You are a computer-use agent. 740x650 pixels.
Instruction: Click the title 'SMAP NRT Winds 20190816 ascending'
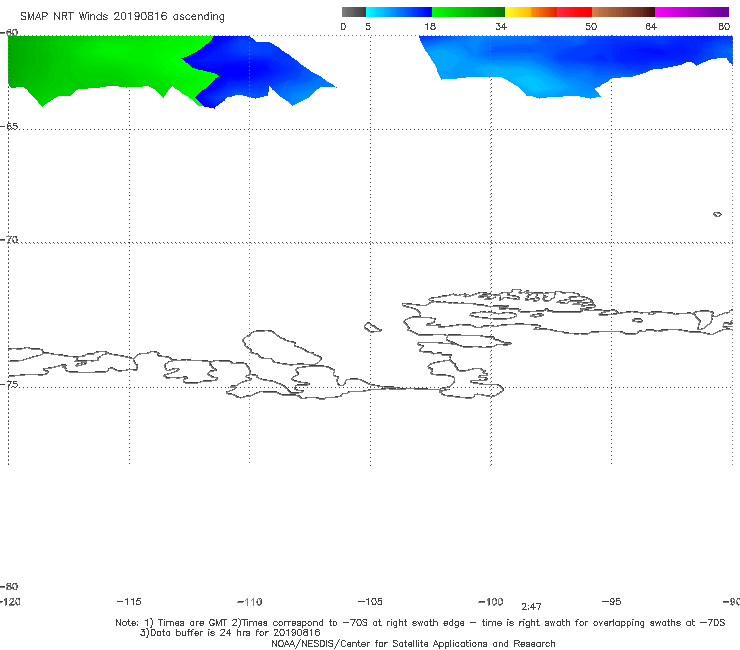point(122,17)
